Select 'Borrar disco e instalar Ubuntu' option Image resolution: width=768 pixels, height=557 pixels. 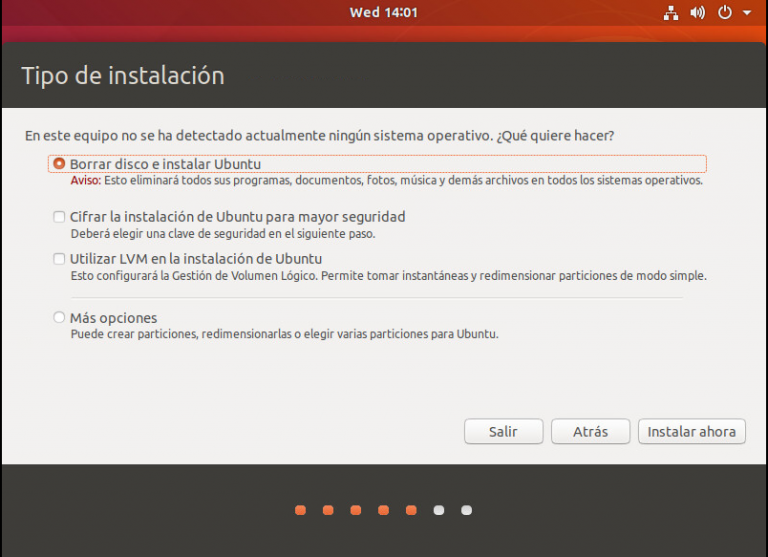tap(60, 163)
